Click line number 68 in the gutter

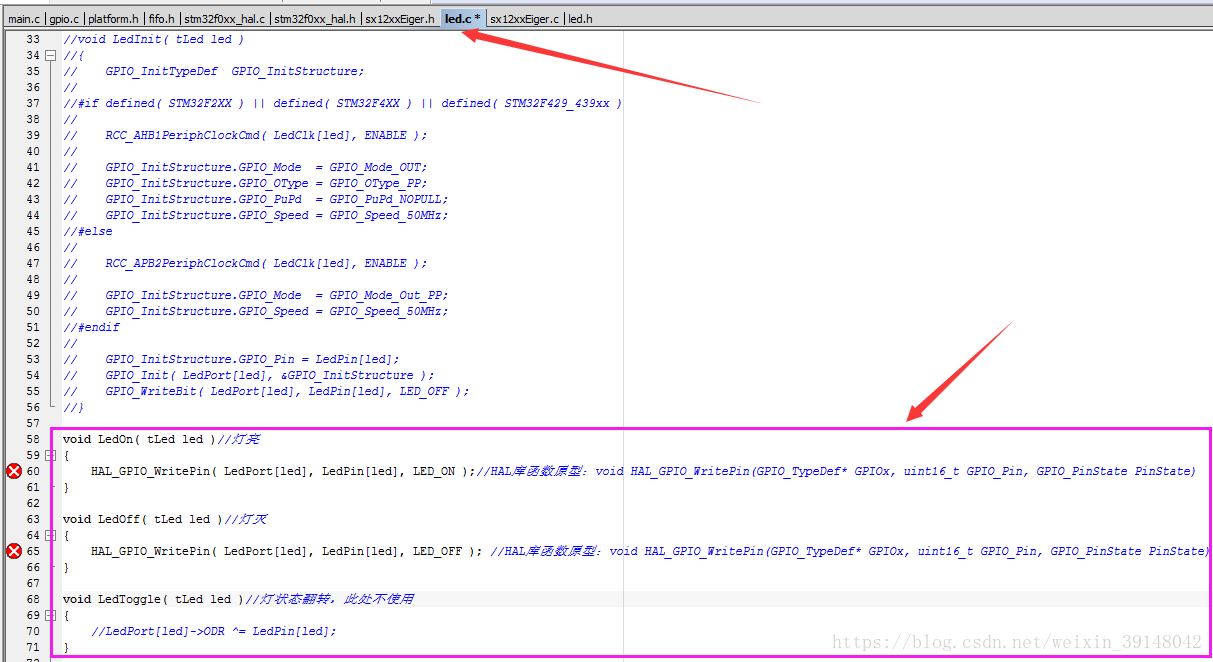pos(33,599)
